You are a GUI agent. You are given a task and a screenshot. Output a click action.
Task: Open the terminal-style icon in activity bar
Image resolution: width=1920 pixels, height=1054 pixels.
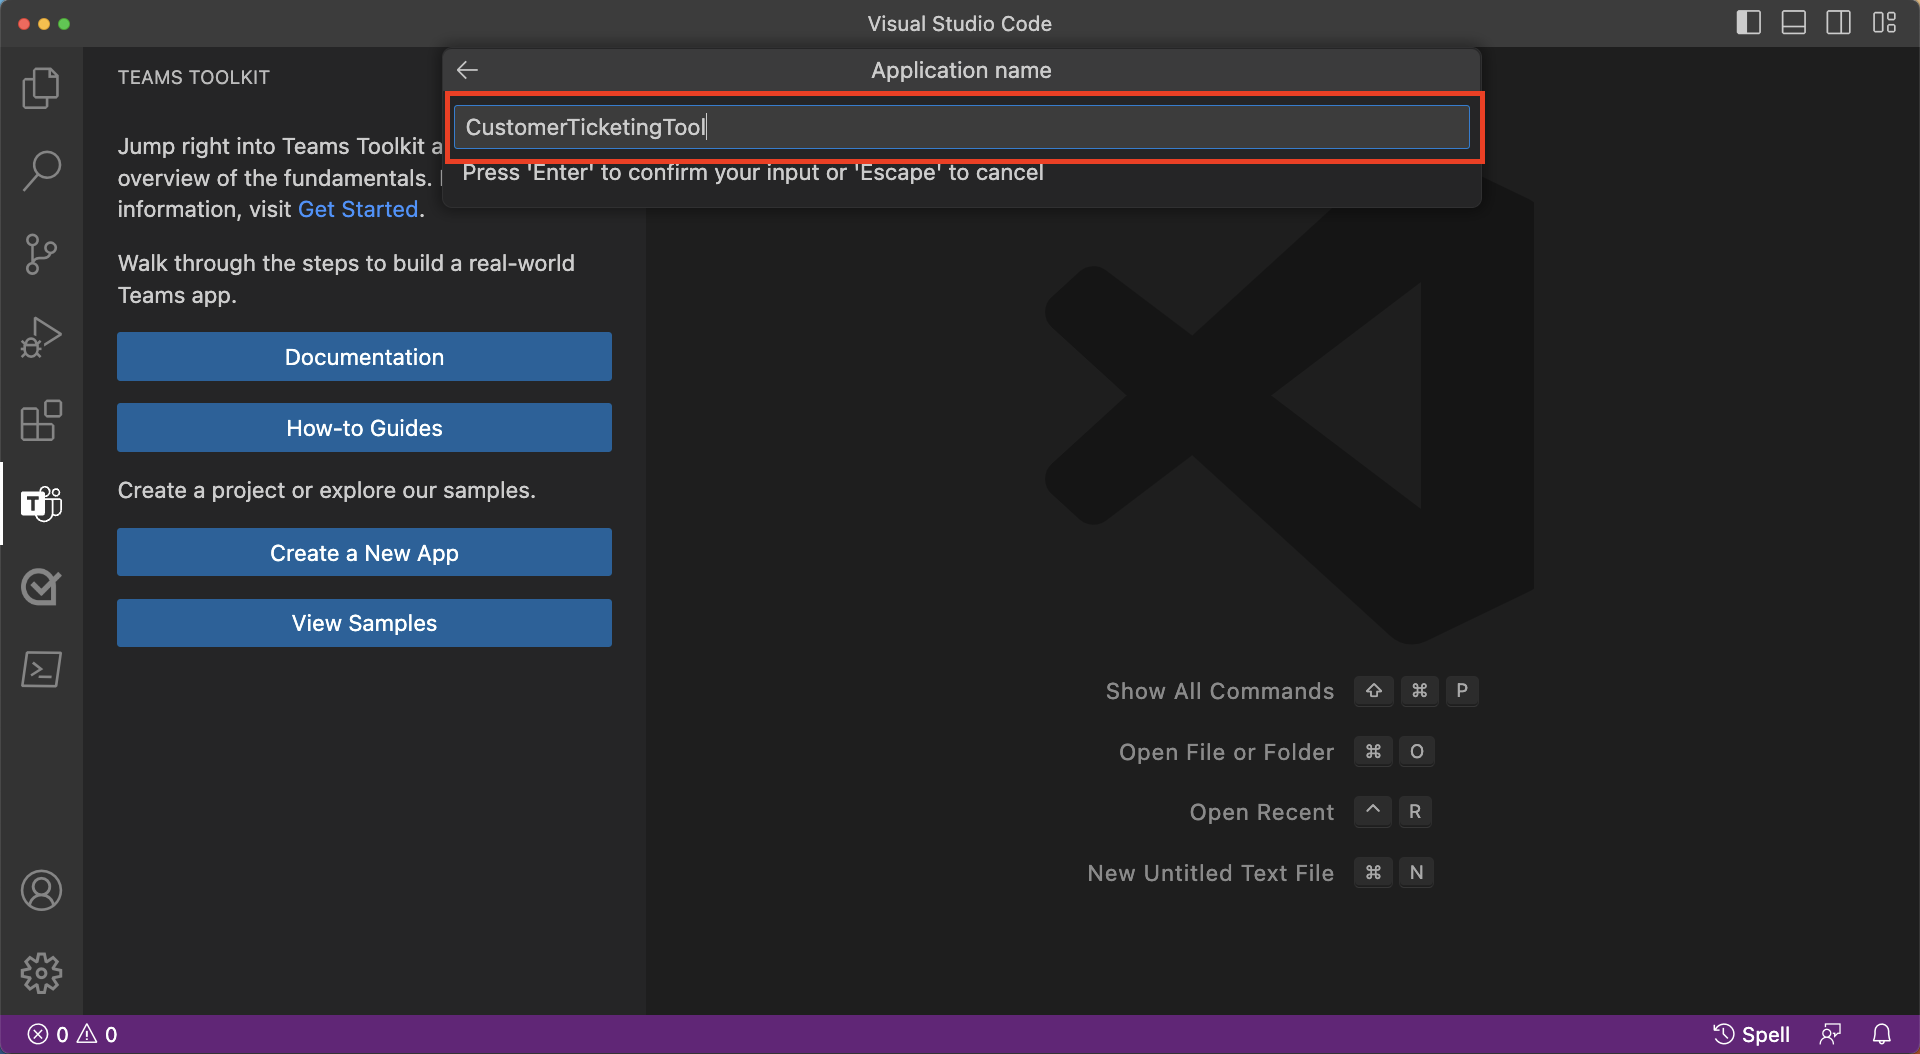click(41, 669)
